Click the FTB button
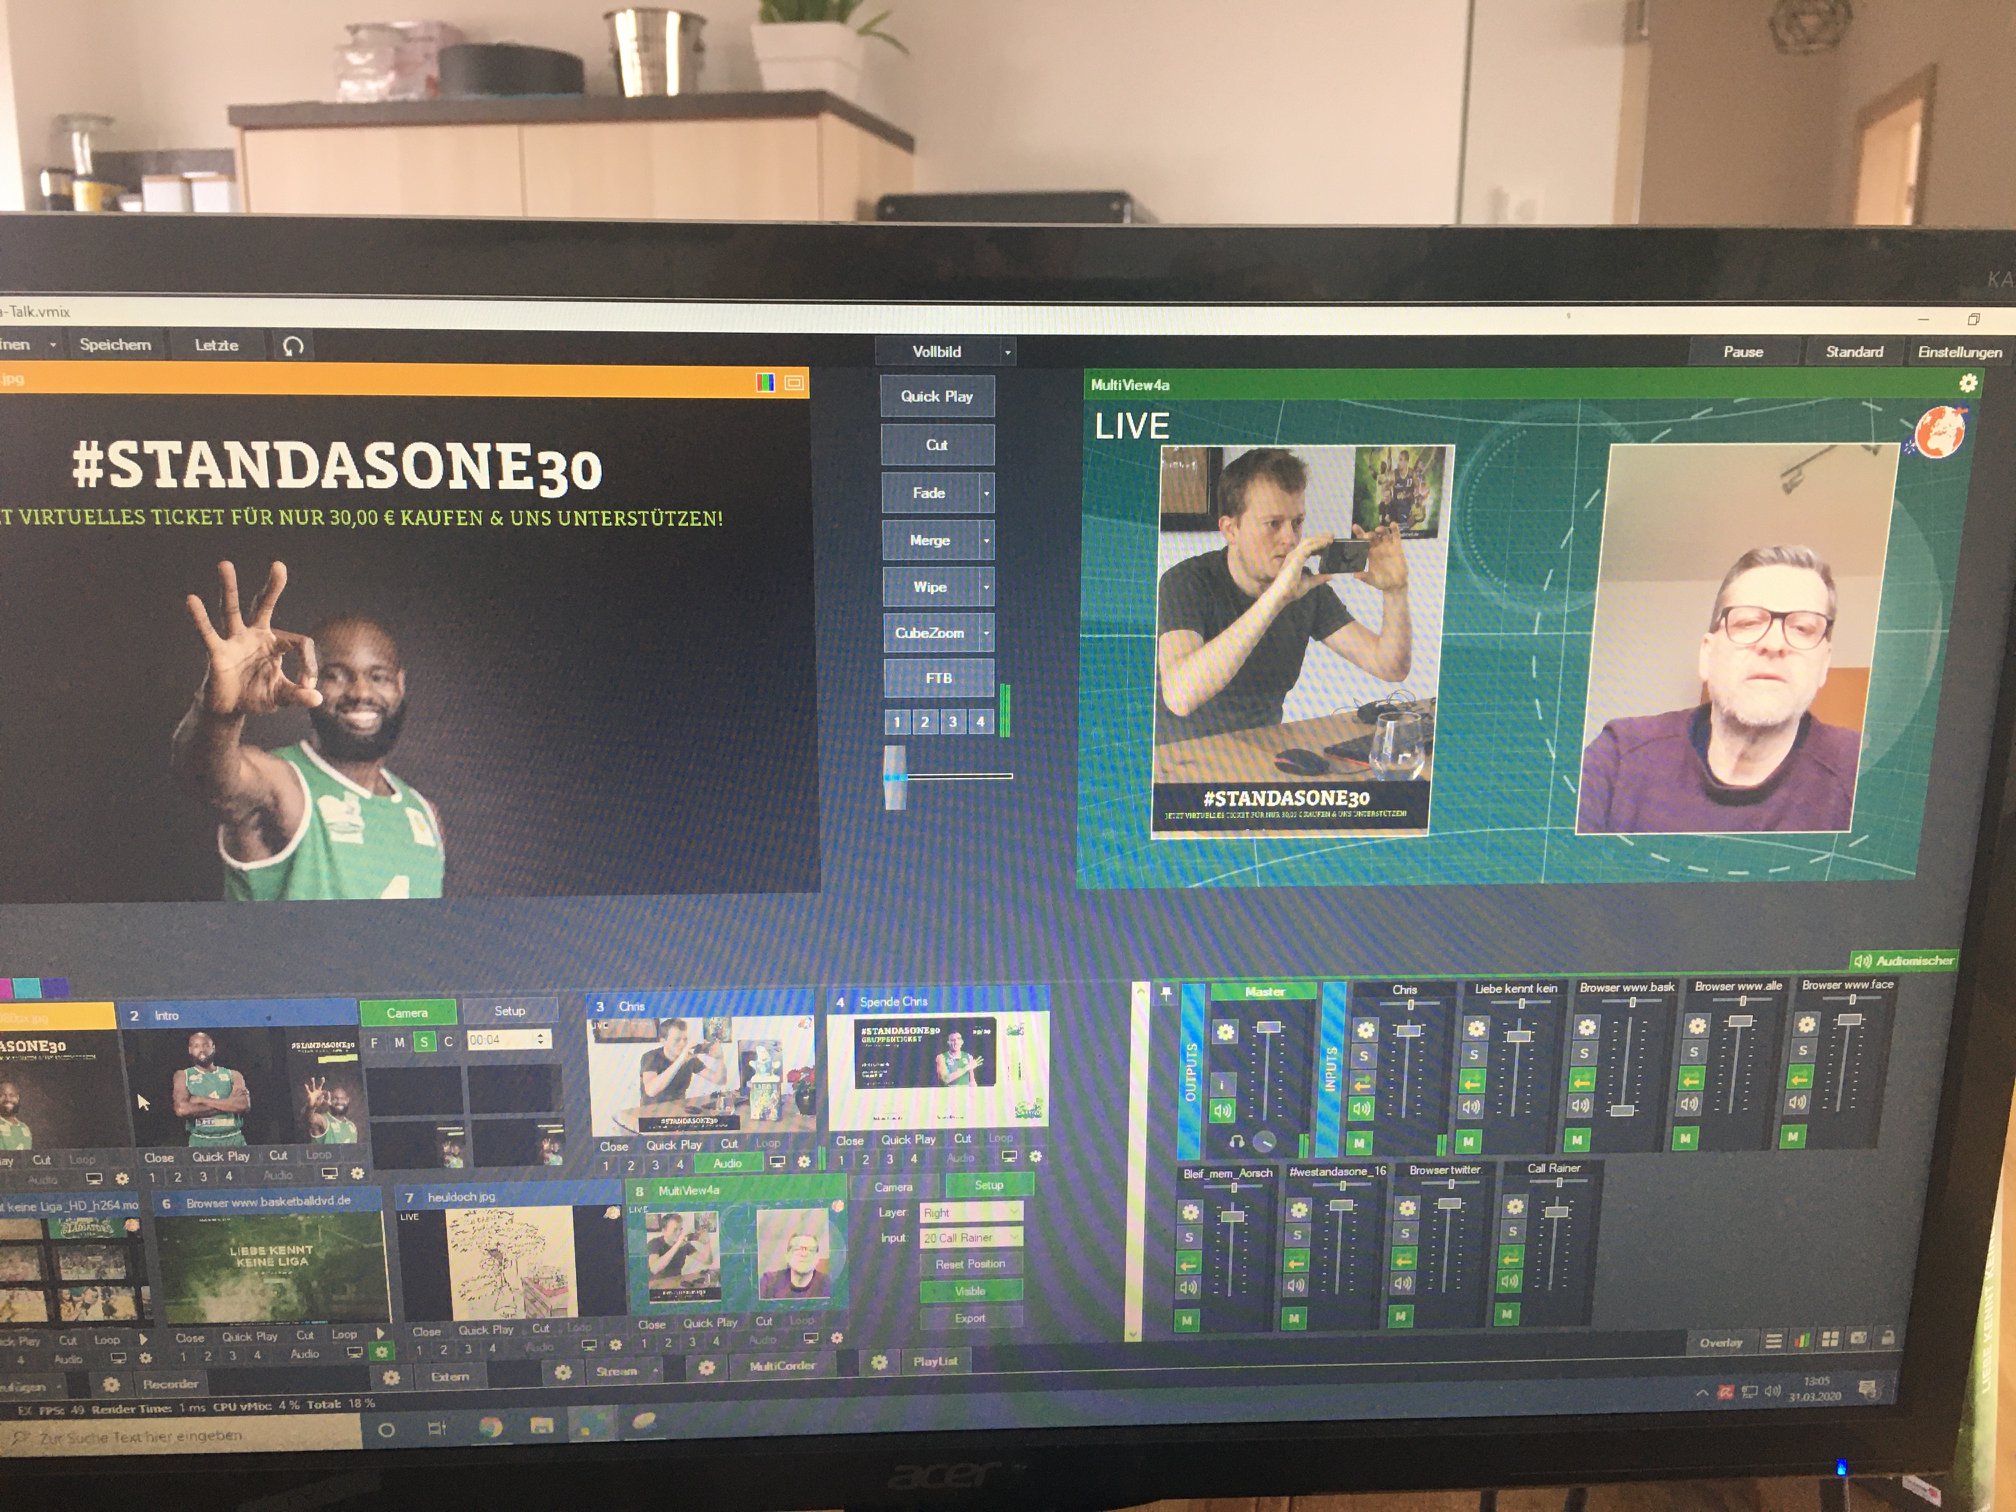The image size is (2016, 1512). (938, 678)
